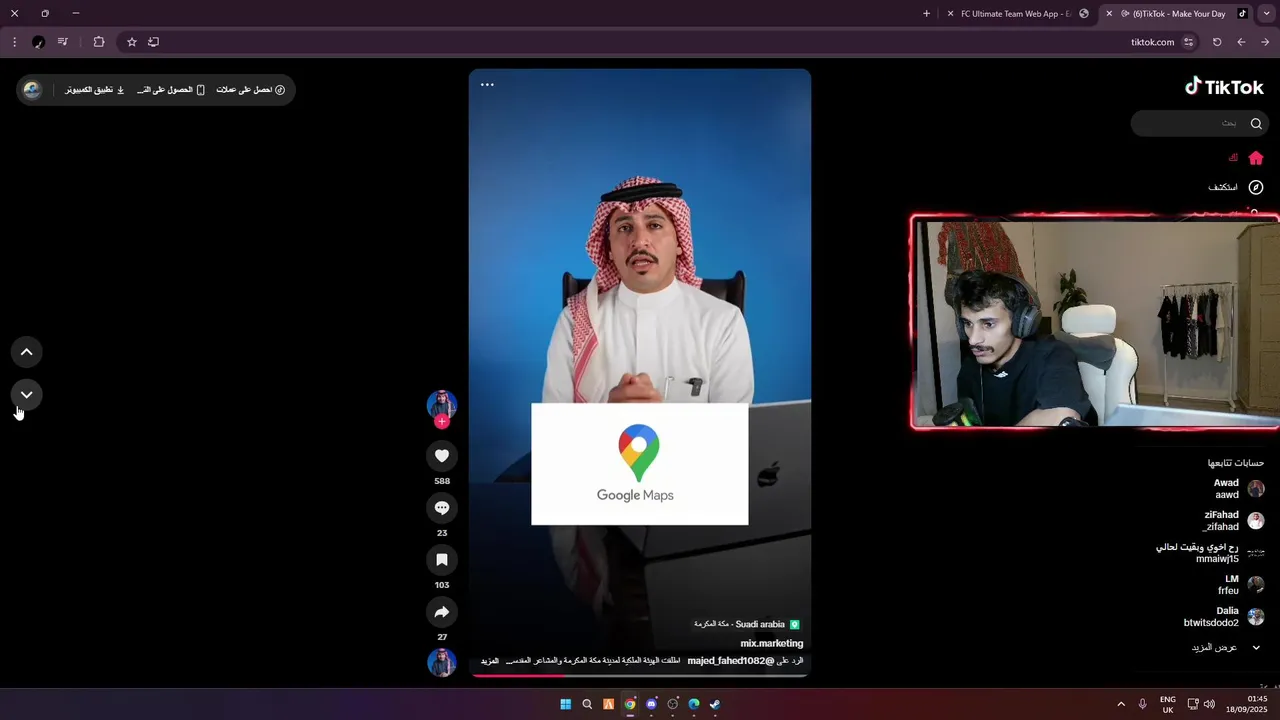This screenshot has height=720, width=1280.
Task: Open the Chrome profile avatar
Action: (x=38, y=42)
